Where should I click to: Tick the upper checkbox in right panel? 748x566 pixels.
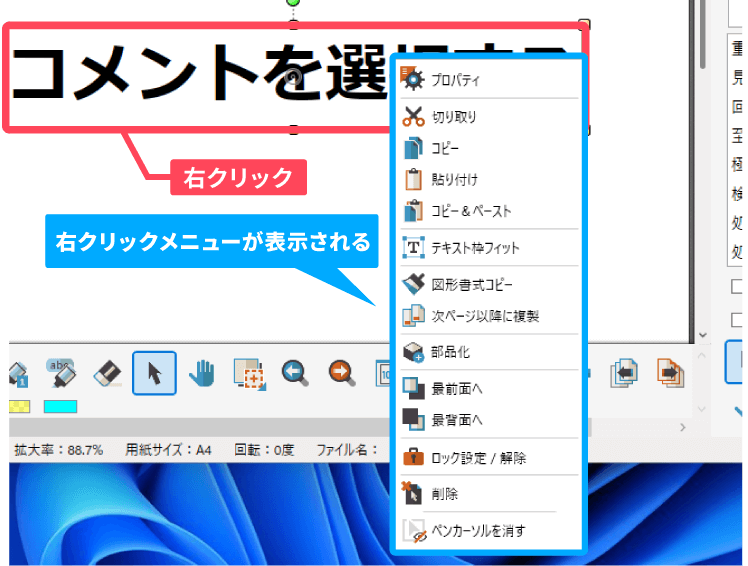(x=737, y=287)
